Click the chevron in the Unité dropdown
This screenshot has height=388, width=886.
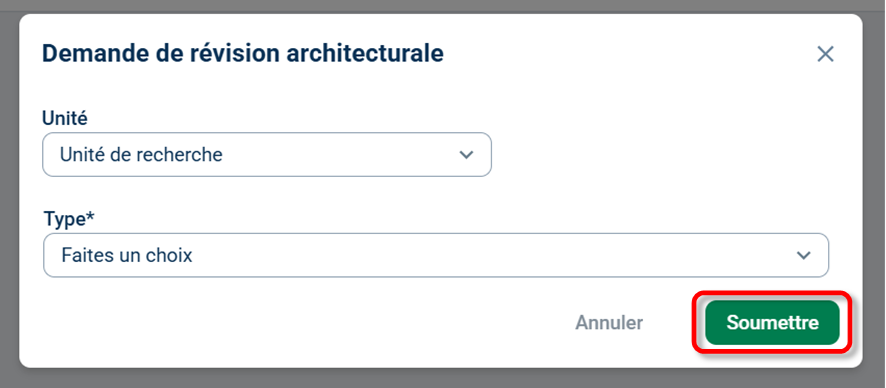click(x=466, y=155)
